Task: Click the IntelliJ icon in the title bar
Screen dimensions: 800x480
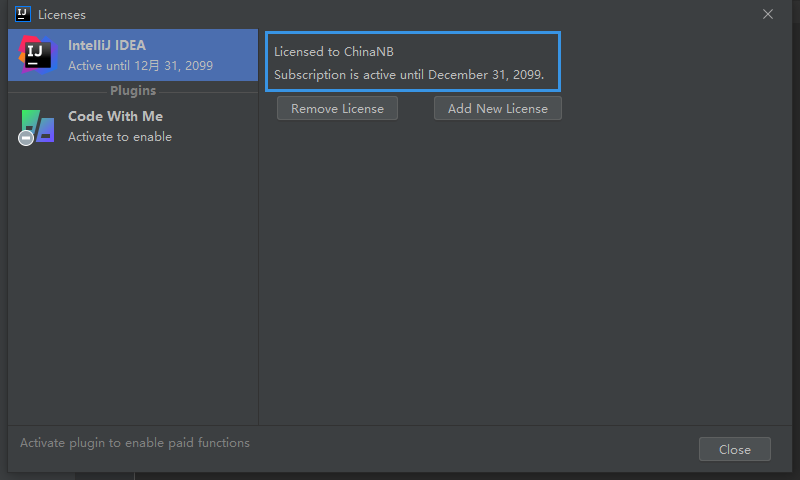Action: (23, 14)
